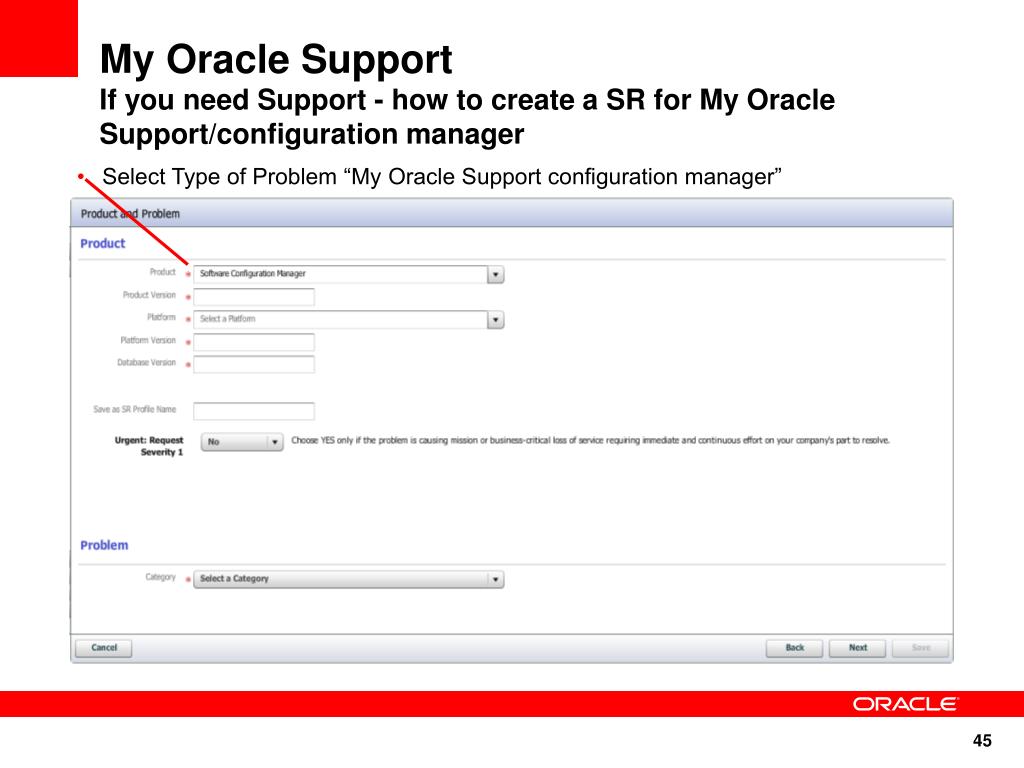The width and height of the screenshot is (1024, 768).
Task: Click the Choose YES only severity help text
Action: point(590,441)
